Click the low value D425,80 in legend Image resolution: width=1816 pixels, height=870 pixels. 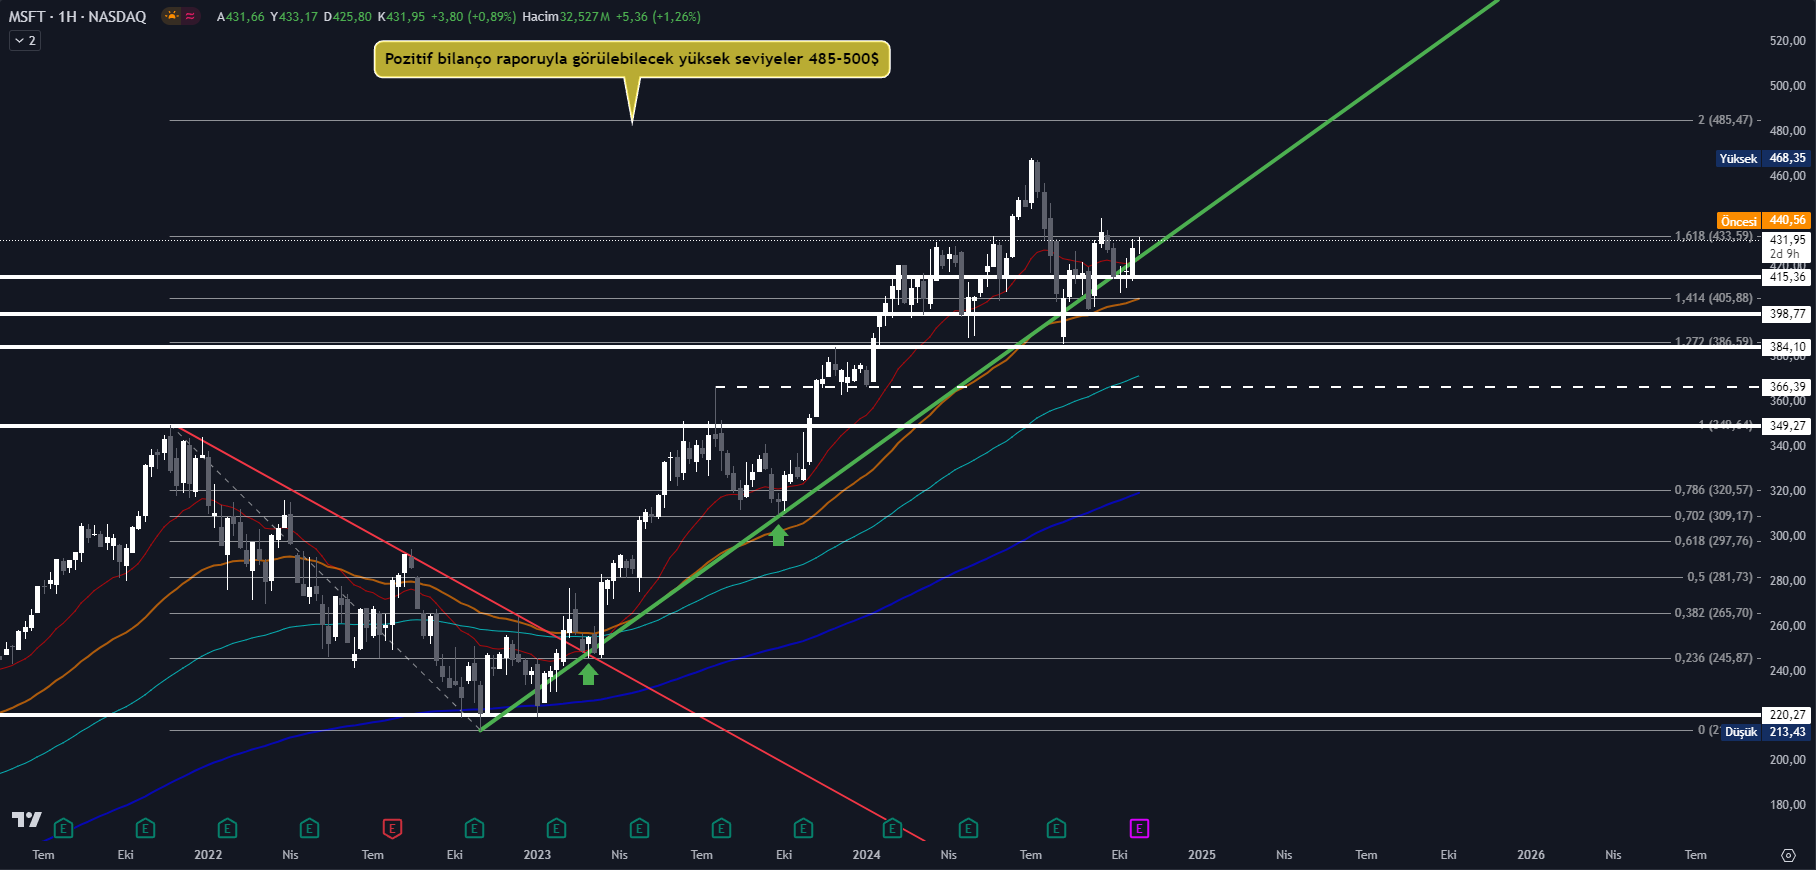(348, 17)
